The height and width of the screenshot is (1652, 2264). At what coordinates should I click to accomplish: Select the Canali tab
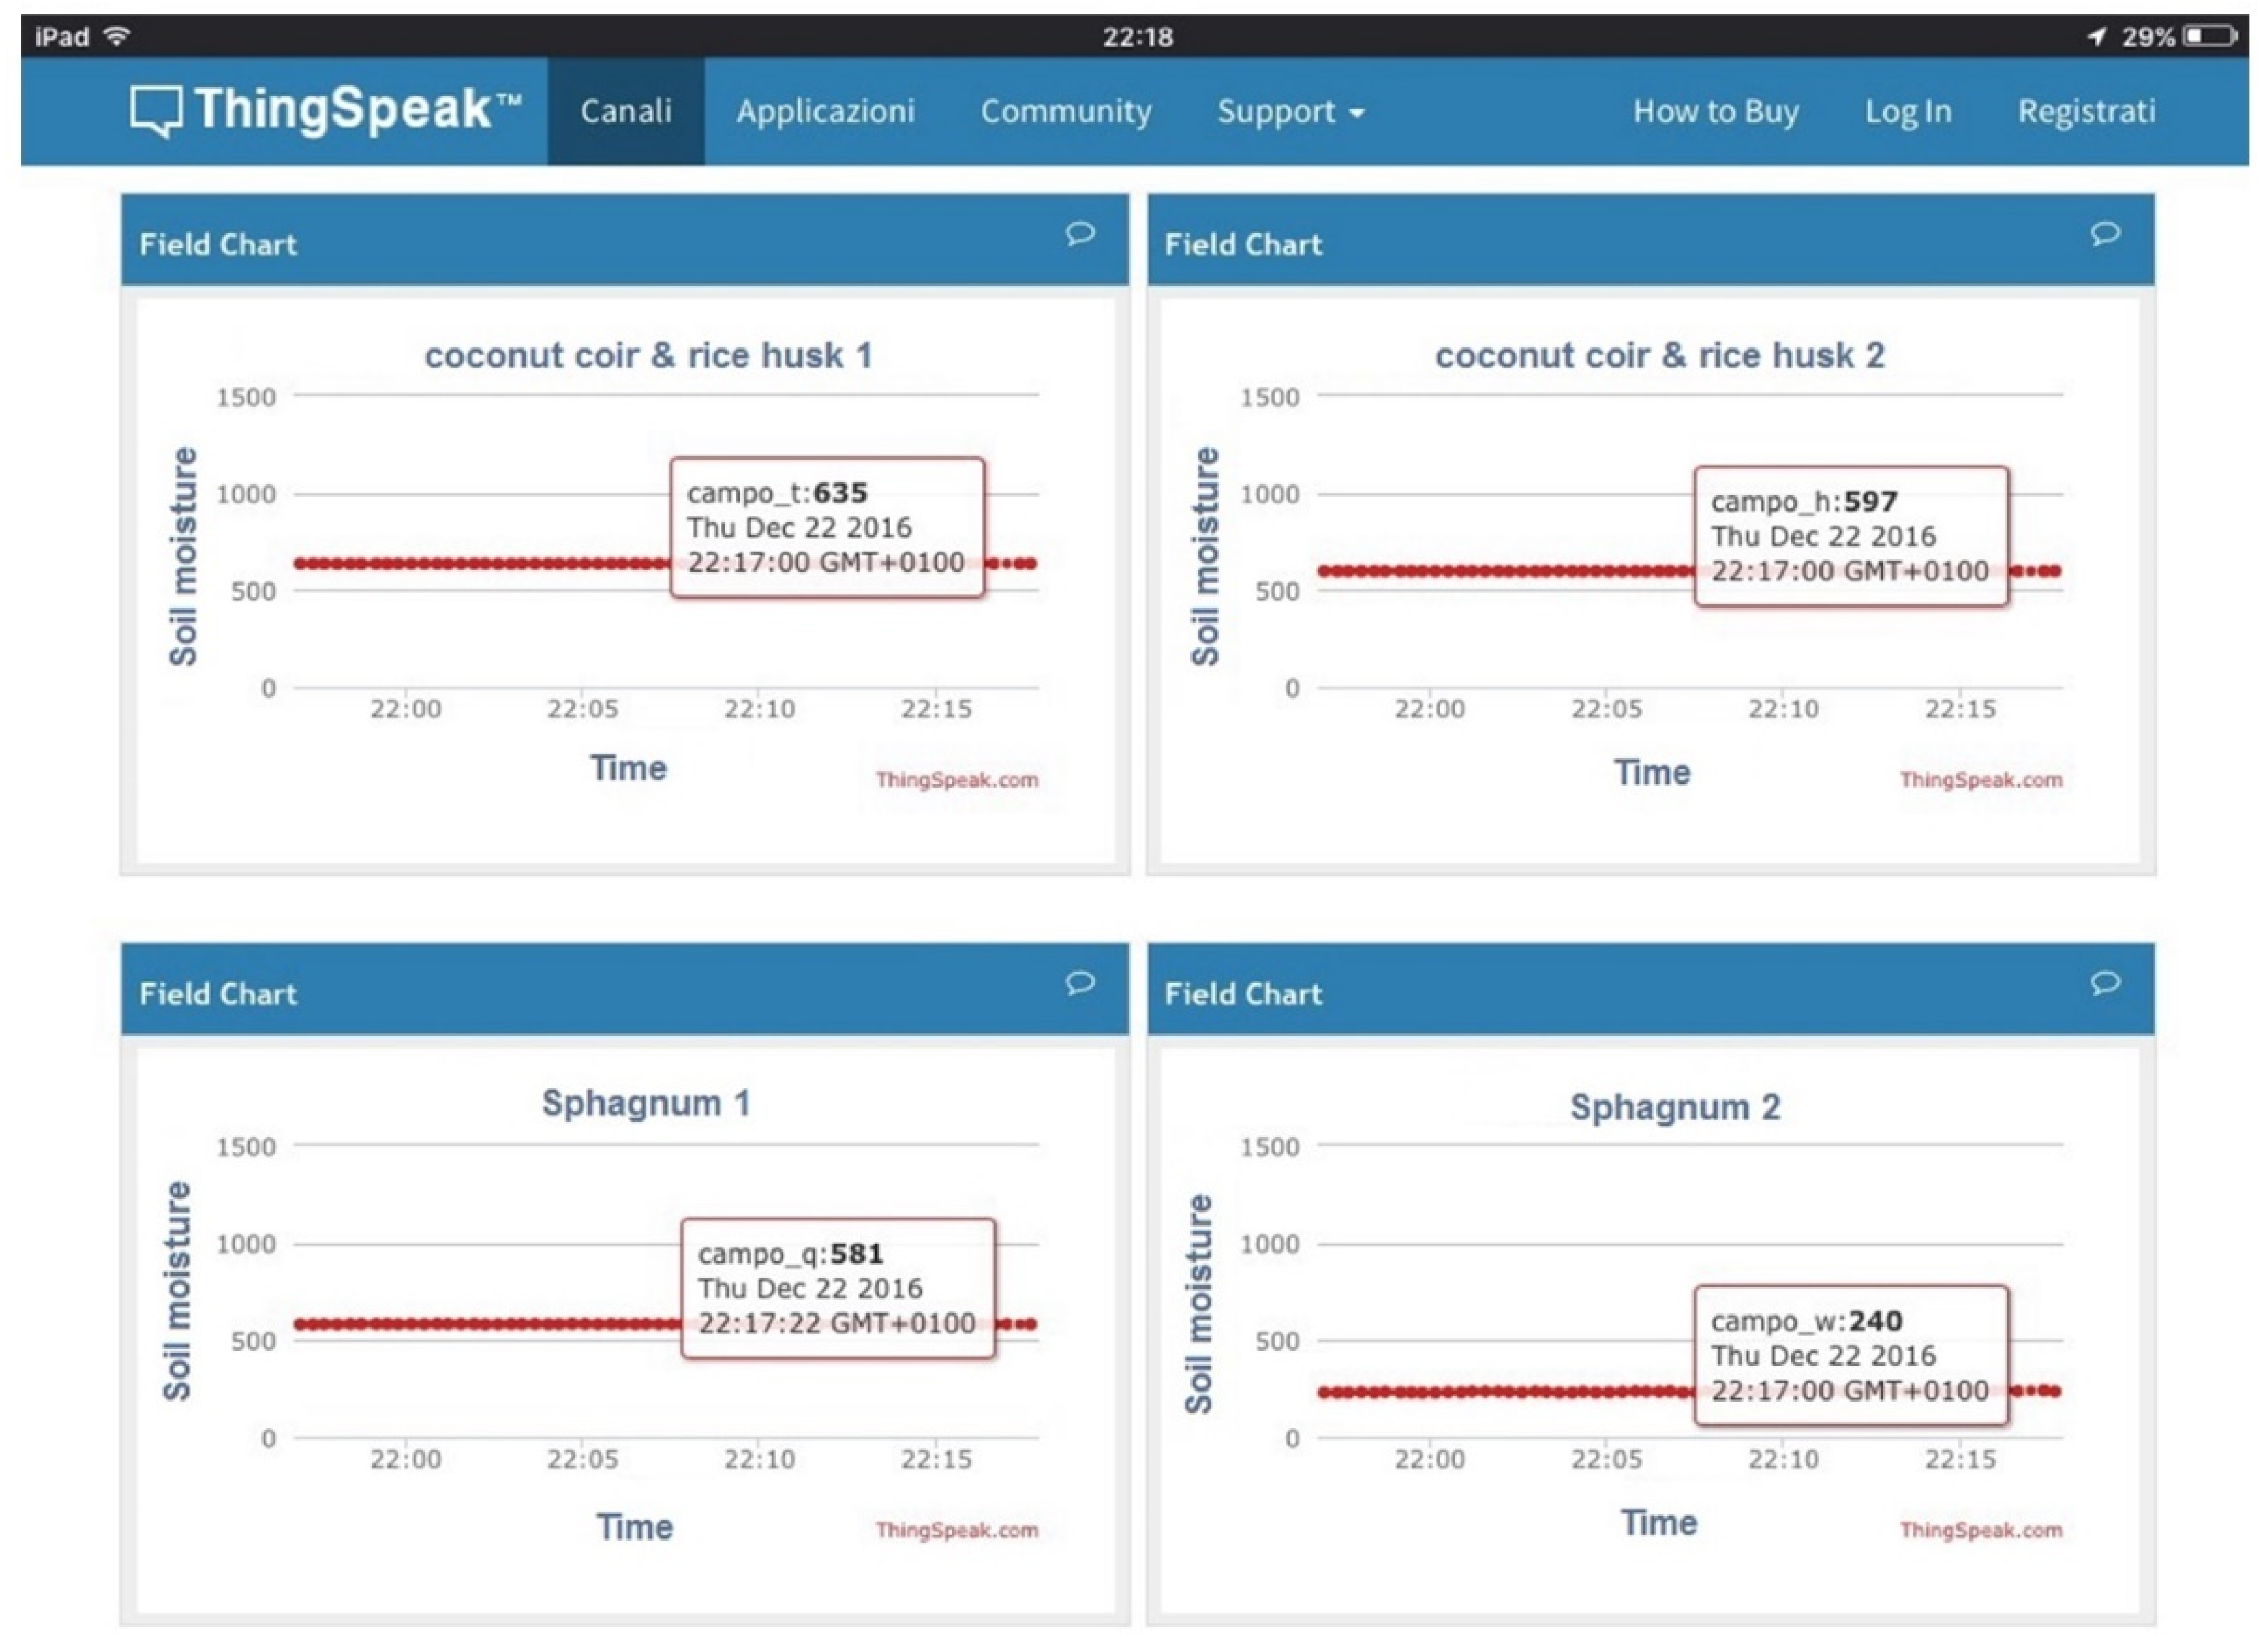point(625,111)
